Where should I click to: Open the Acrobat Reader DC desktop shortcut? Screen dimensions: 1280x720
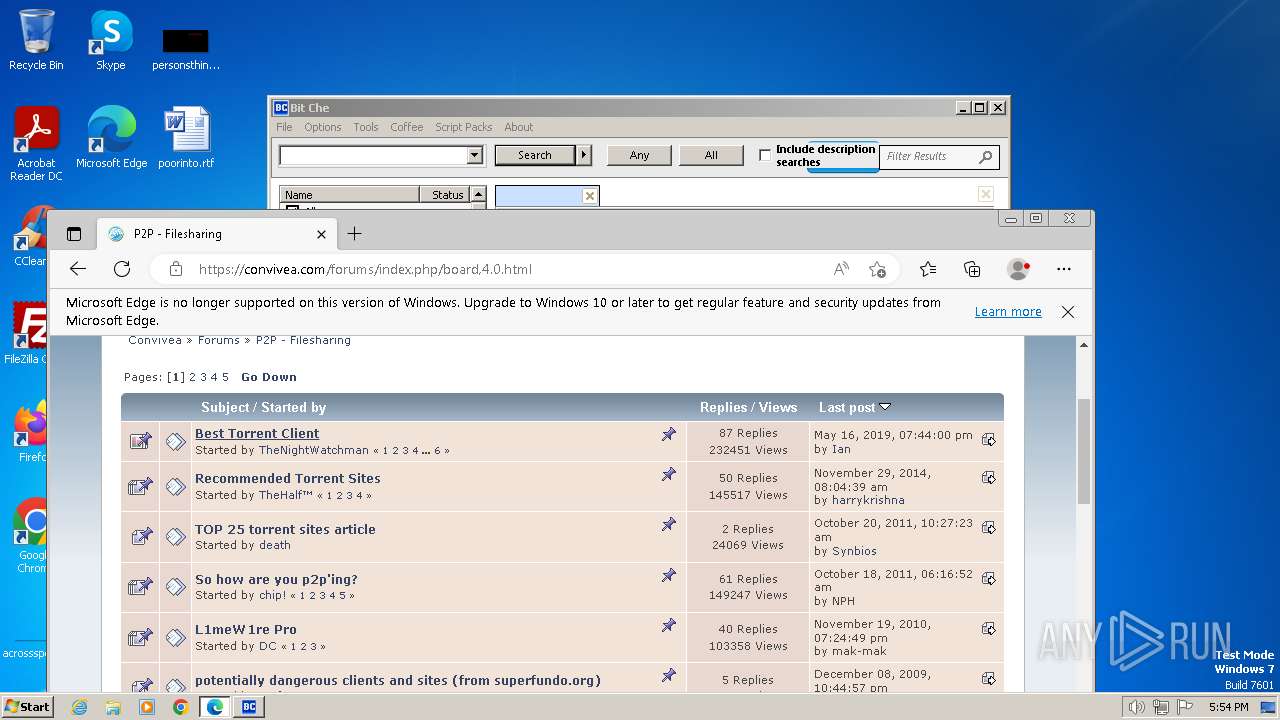tap(36, 145)
